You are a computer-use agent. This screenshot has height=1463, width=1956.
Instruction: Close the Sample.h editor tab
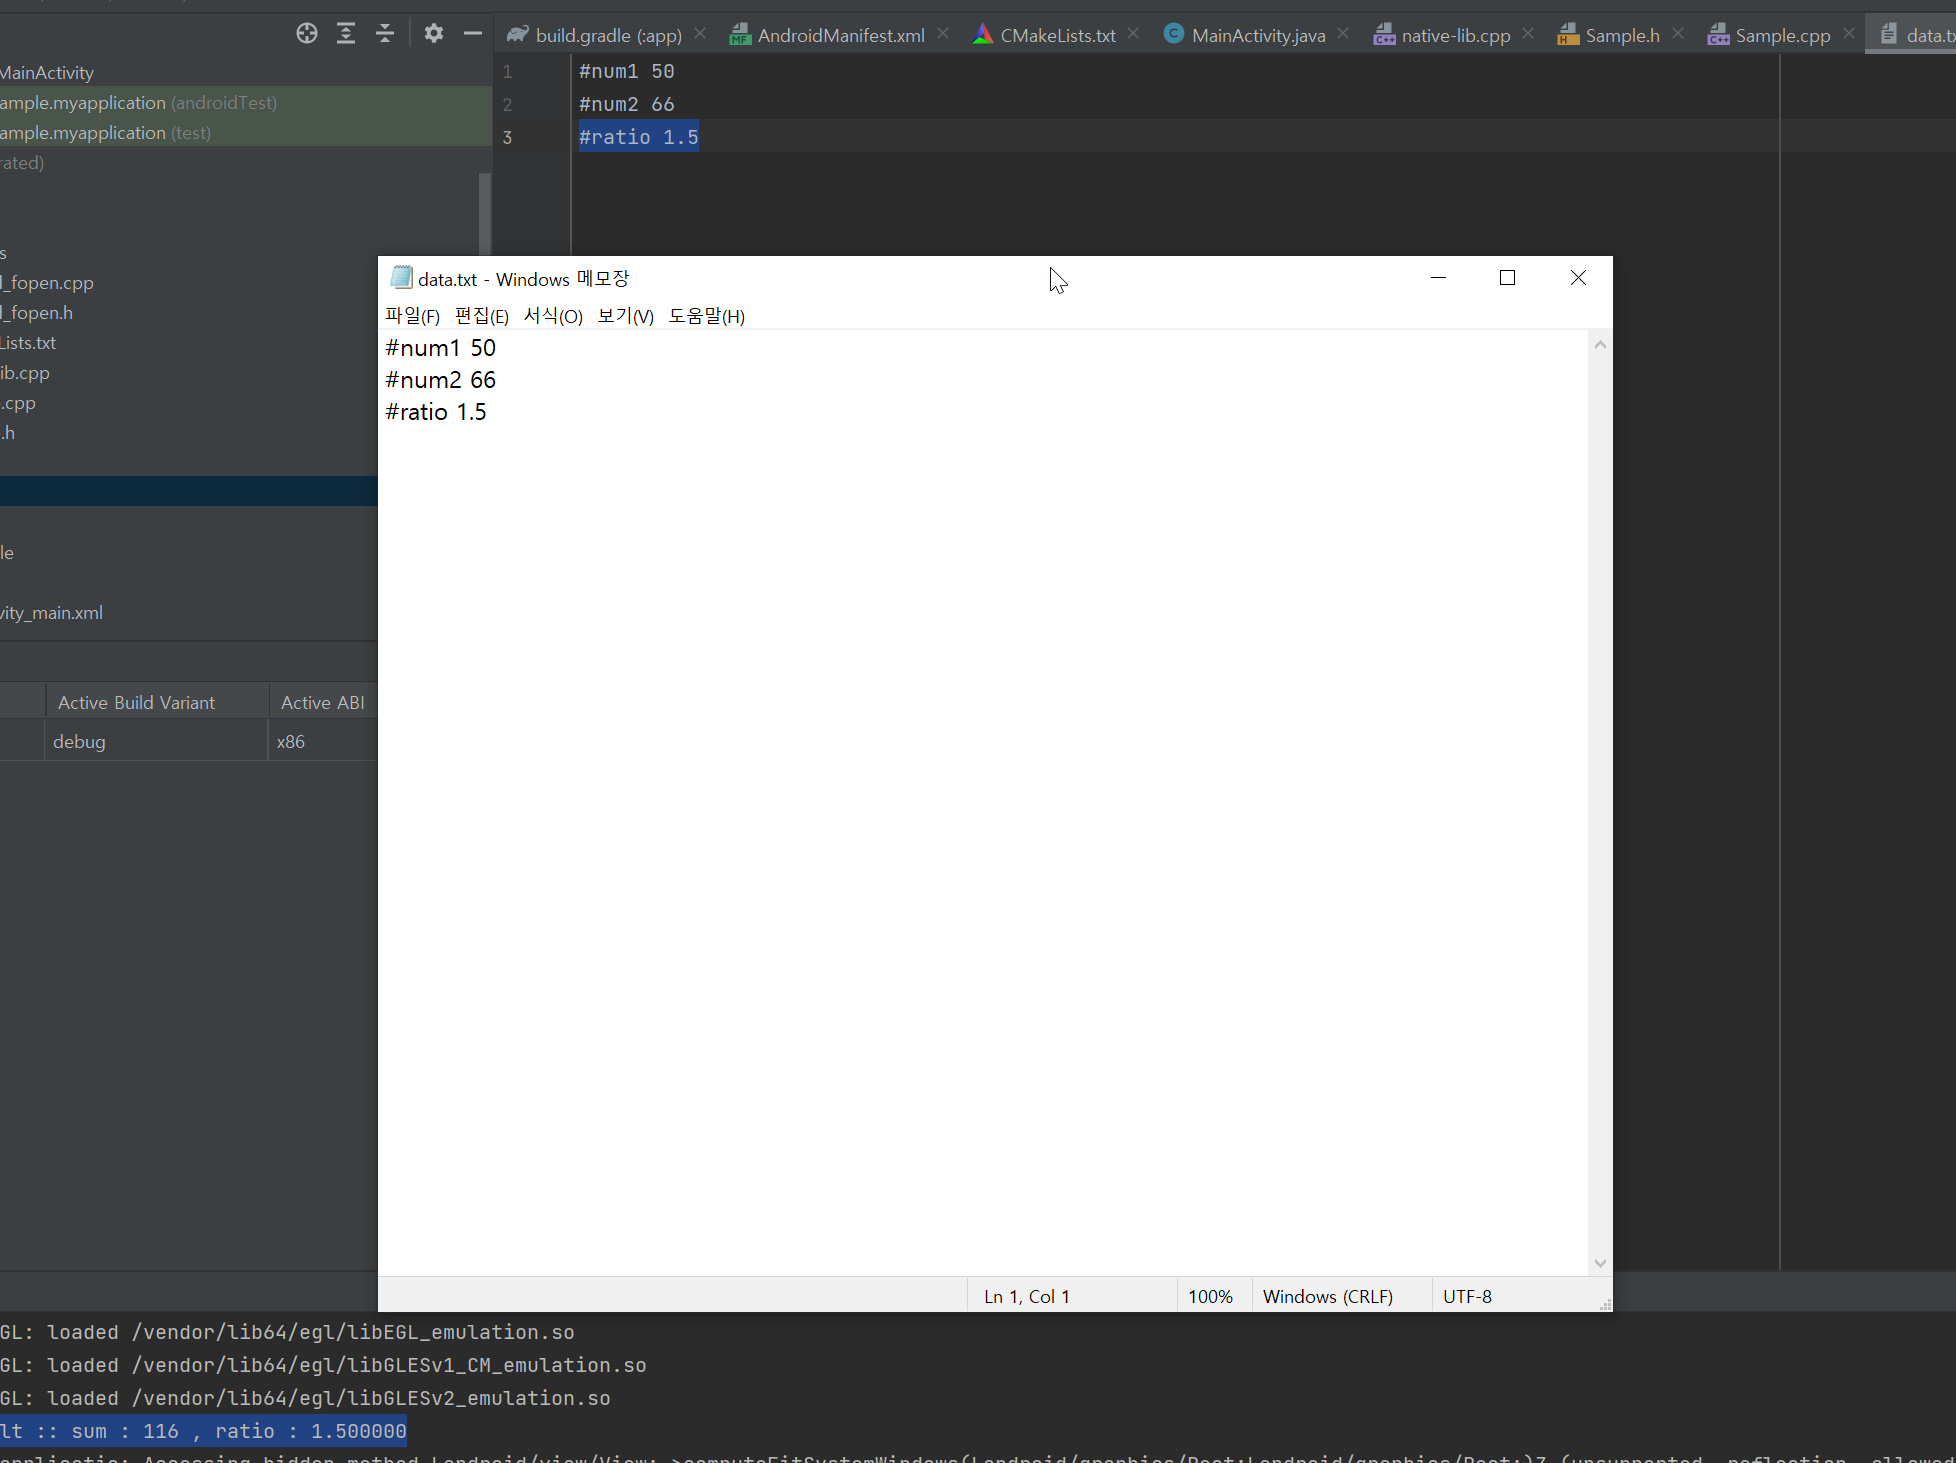[1678, 34]
